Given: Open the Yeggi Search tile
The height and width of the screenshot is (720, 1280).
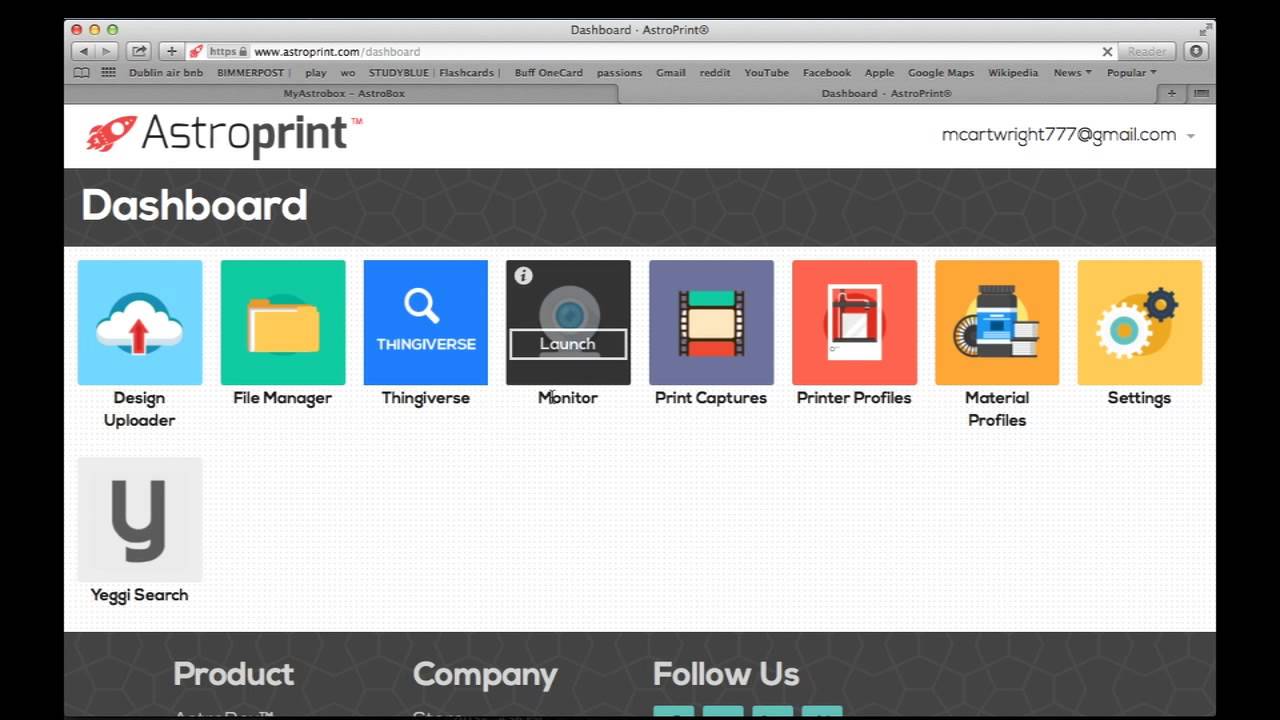Looking at the screenshot, I should 140,520.
